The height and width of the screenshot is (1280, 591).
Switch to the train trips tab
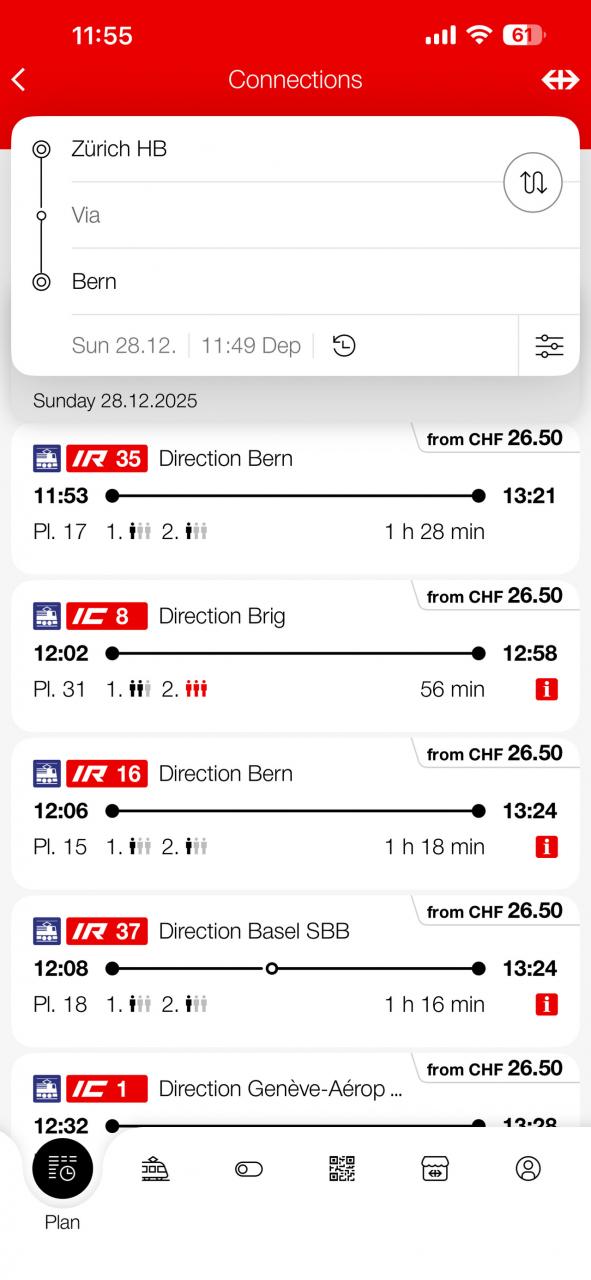coord(155,1168)
